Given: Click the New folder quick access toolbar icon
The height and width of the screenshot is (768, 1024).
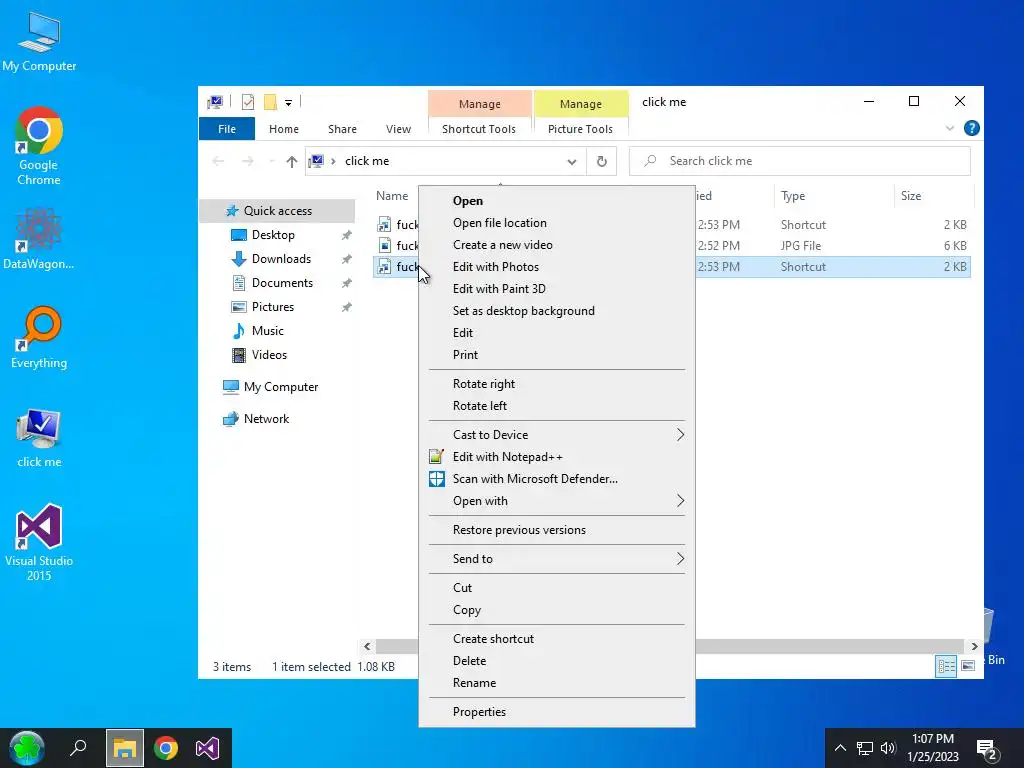Looking at the screenshot, I should click(x=270, y=102).
